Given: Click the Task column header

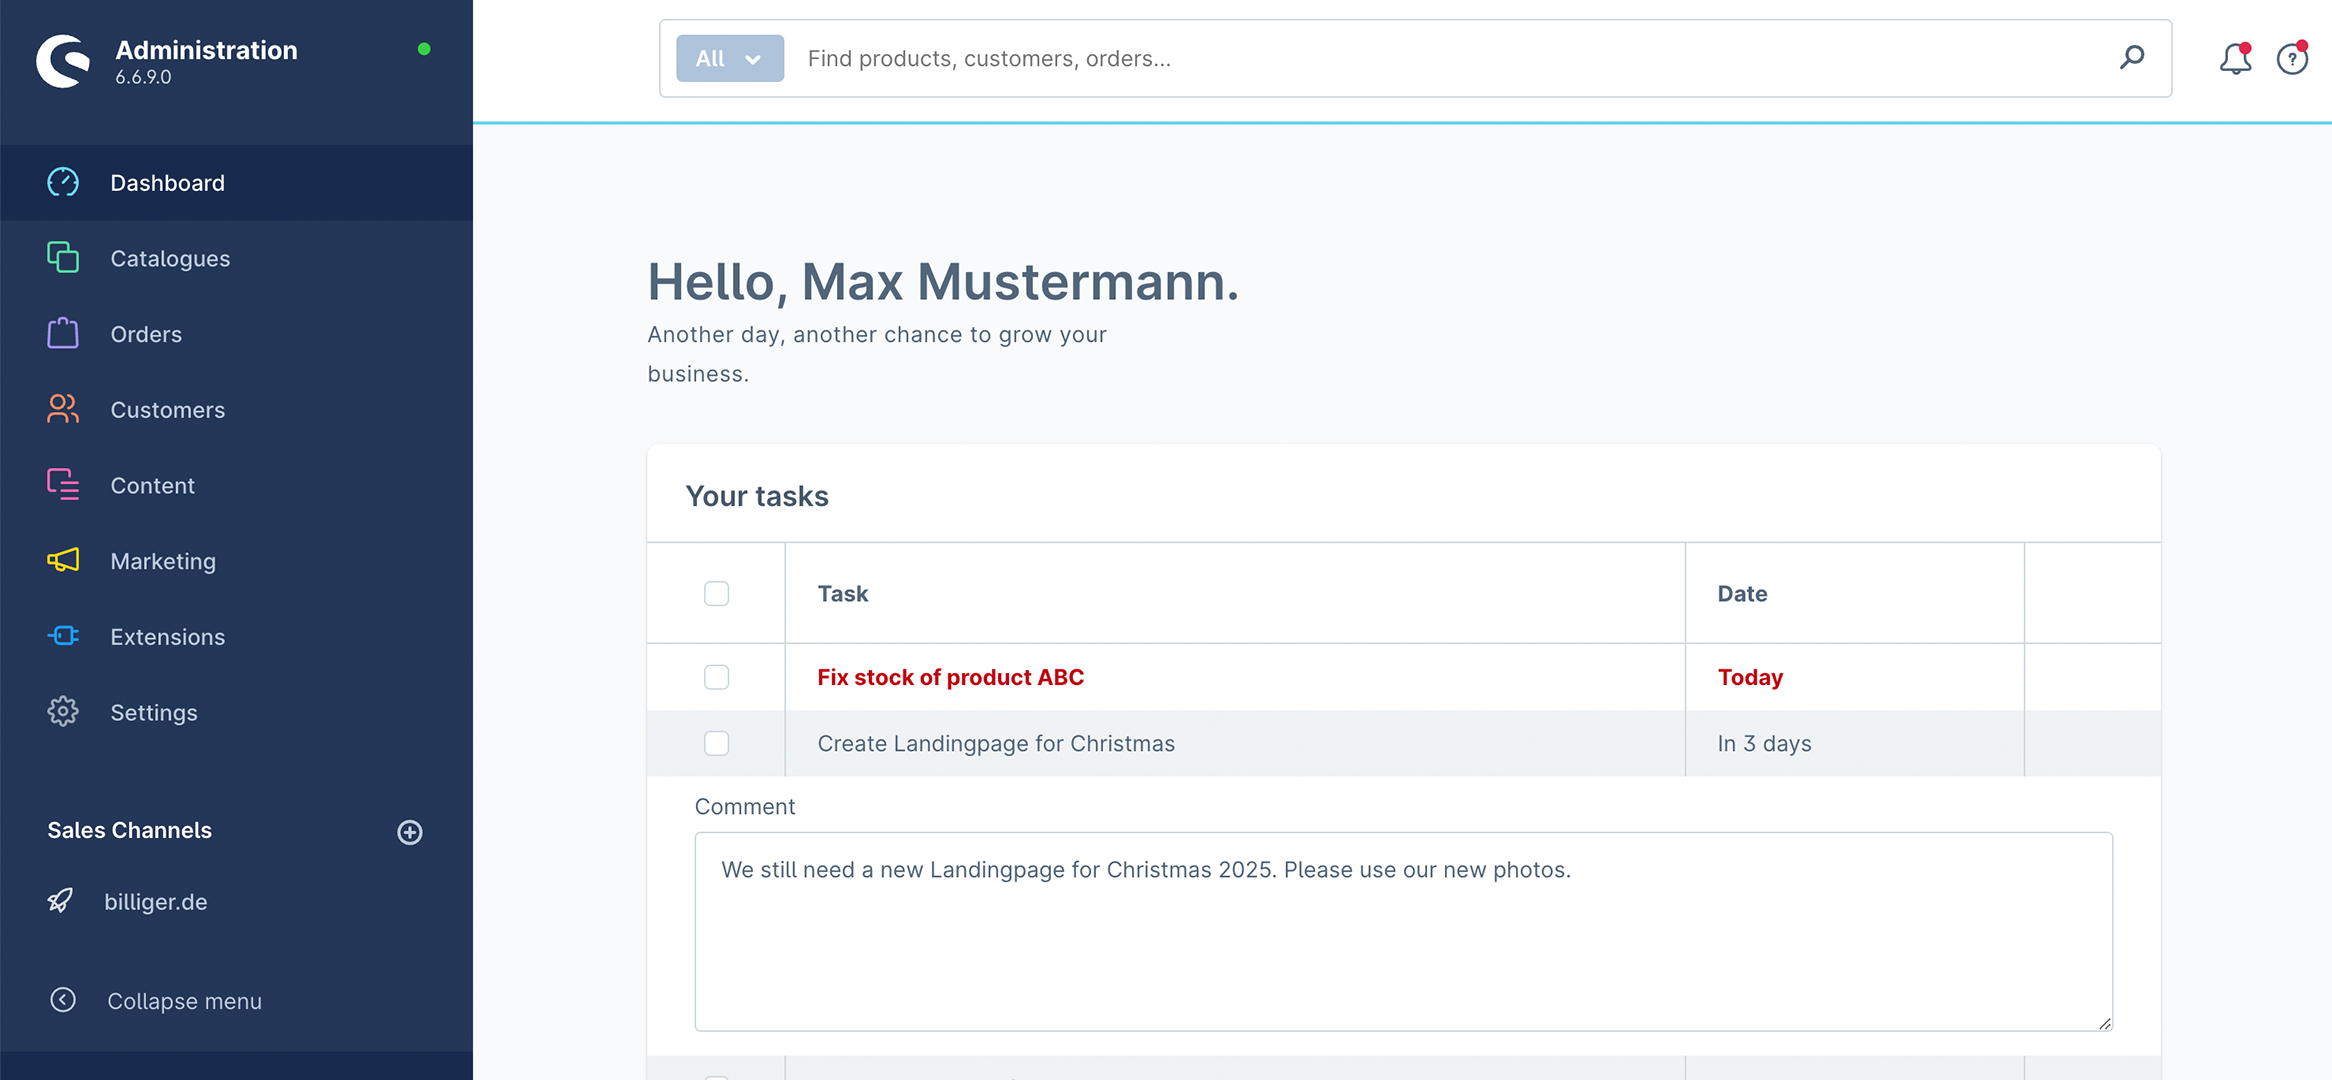Looking at the screenshot, I should (842, 594).
